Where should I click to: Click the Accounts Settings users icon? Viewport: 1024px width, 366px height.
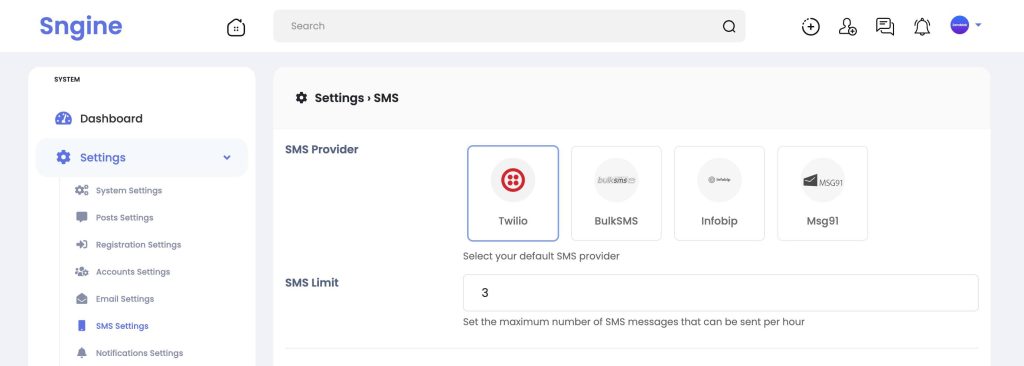point(82,271)
